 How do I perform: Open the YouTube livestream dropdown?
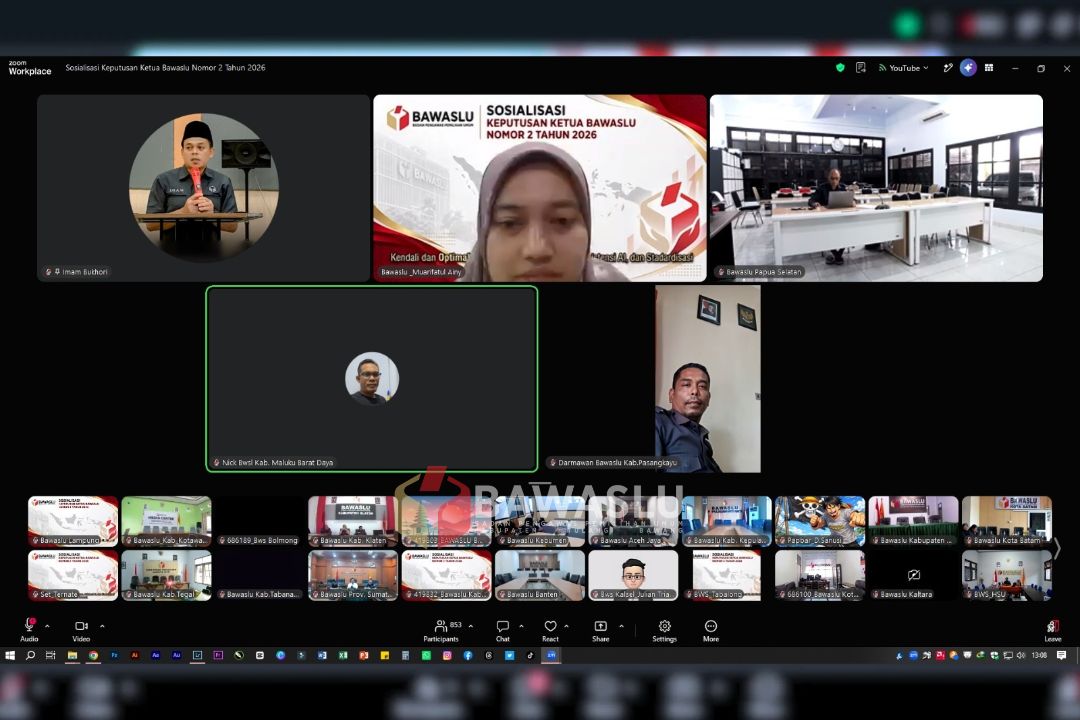pos(904,68)
